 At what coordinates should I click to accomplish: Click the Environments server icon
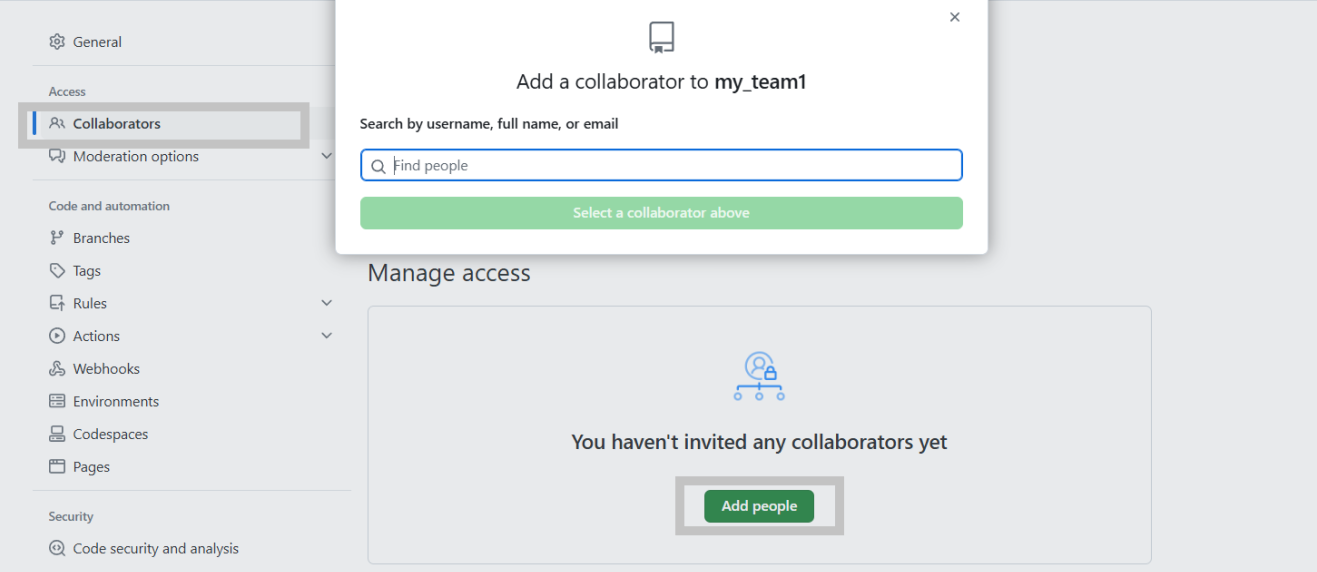pyautogui.click(x=57, y=402)
